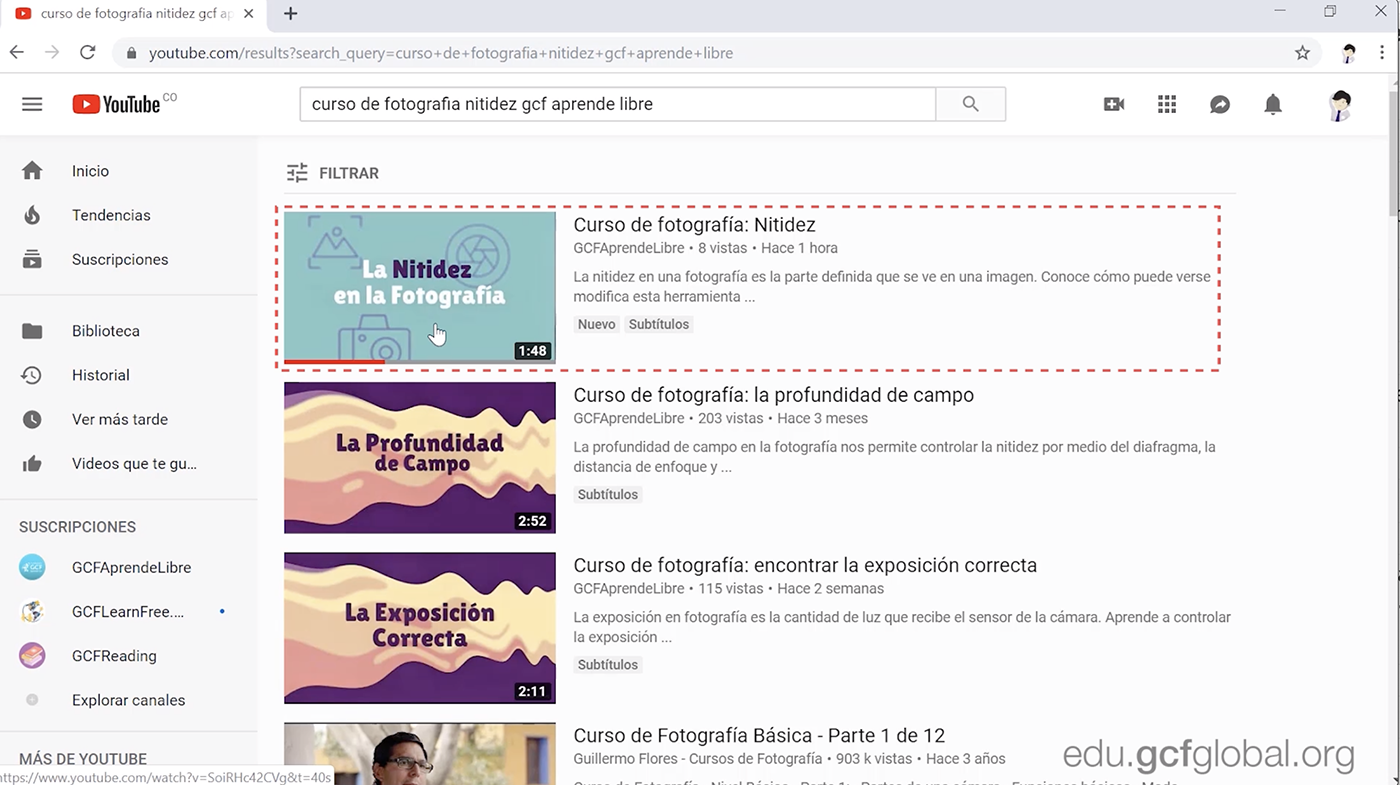Open Explorar canales label

coord(128,700)
